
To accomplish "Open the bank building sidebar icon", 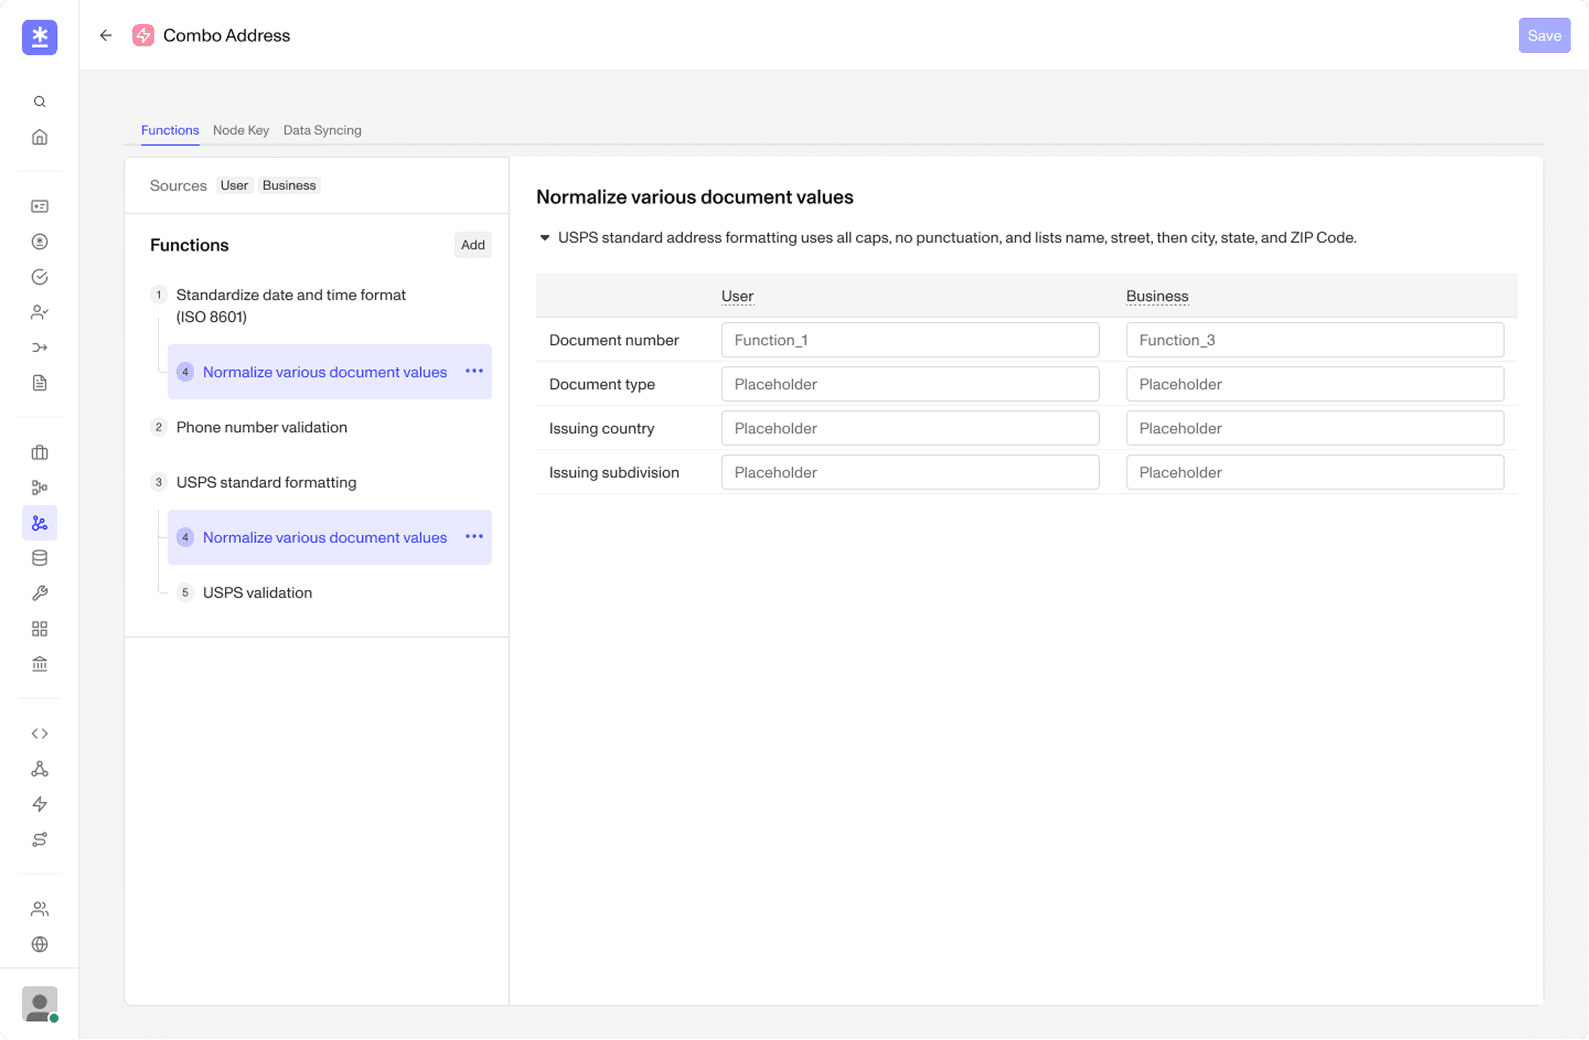I will [40, 664].
